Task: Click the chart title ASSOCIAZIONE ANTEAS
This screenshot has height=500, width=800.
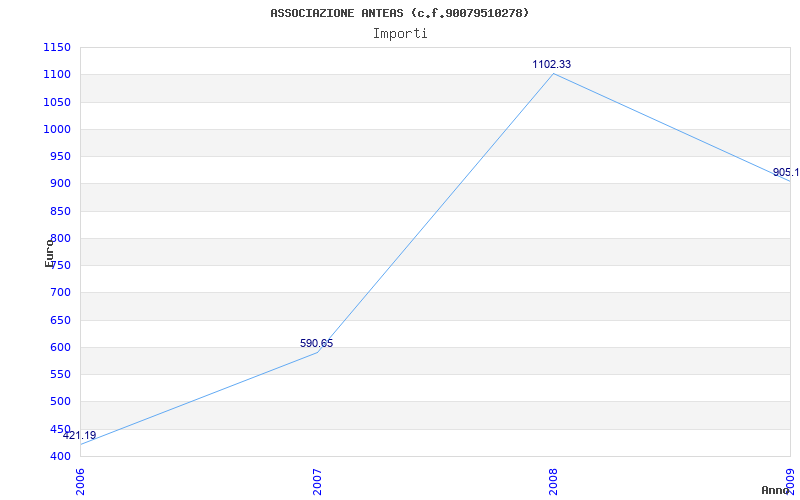Action: [x=399, y=13]
